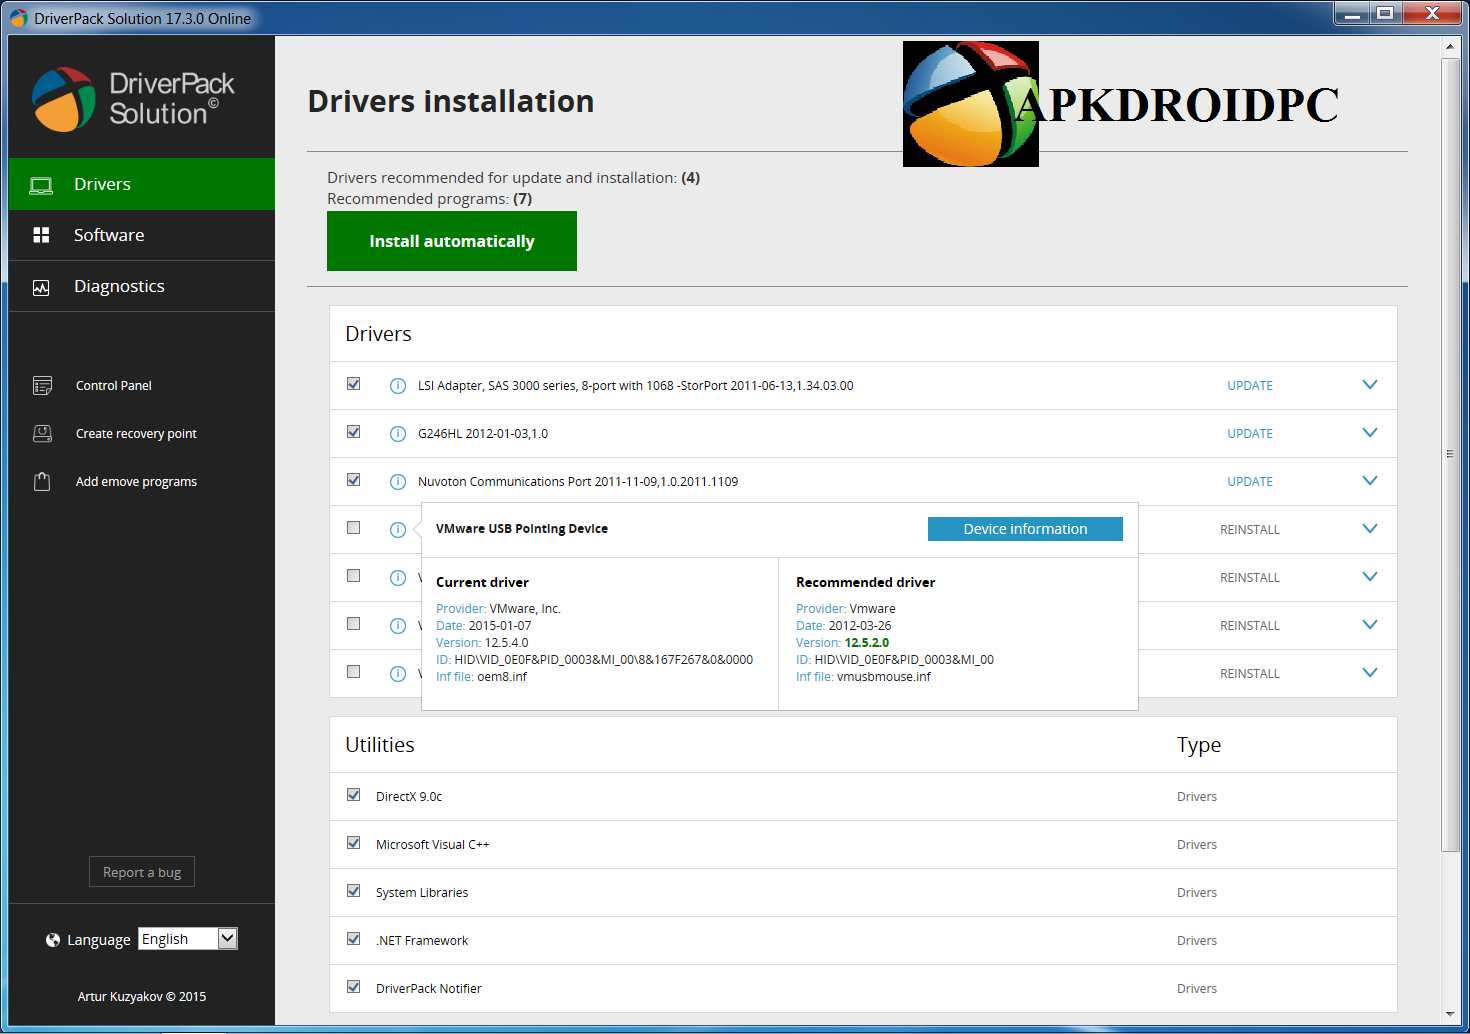Image resolution: width=1470 pixels, height=1034 pixels.
Task: Click the chart icon beside Diagnostics
Action: [41, 287]
